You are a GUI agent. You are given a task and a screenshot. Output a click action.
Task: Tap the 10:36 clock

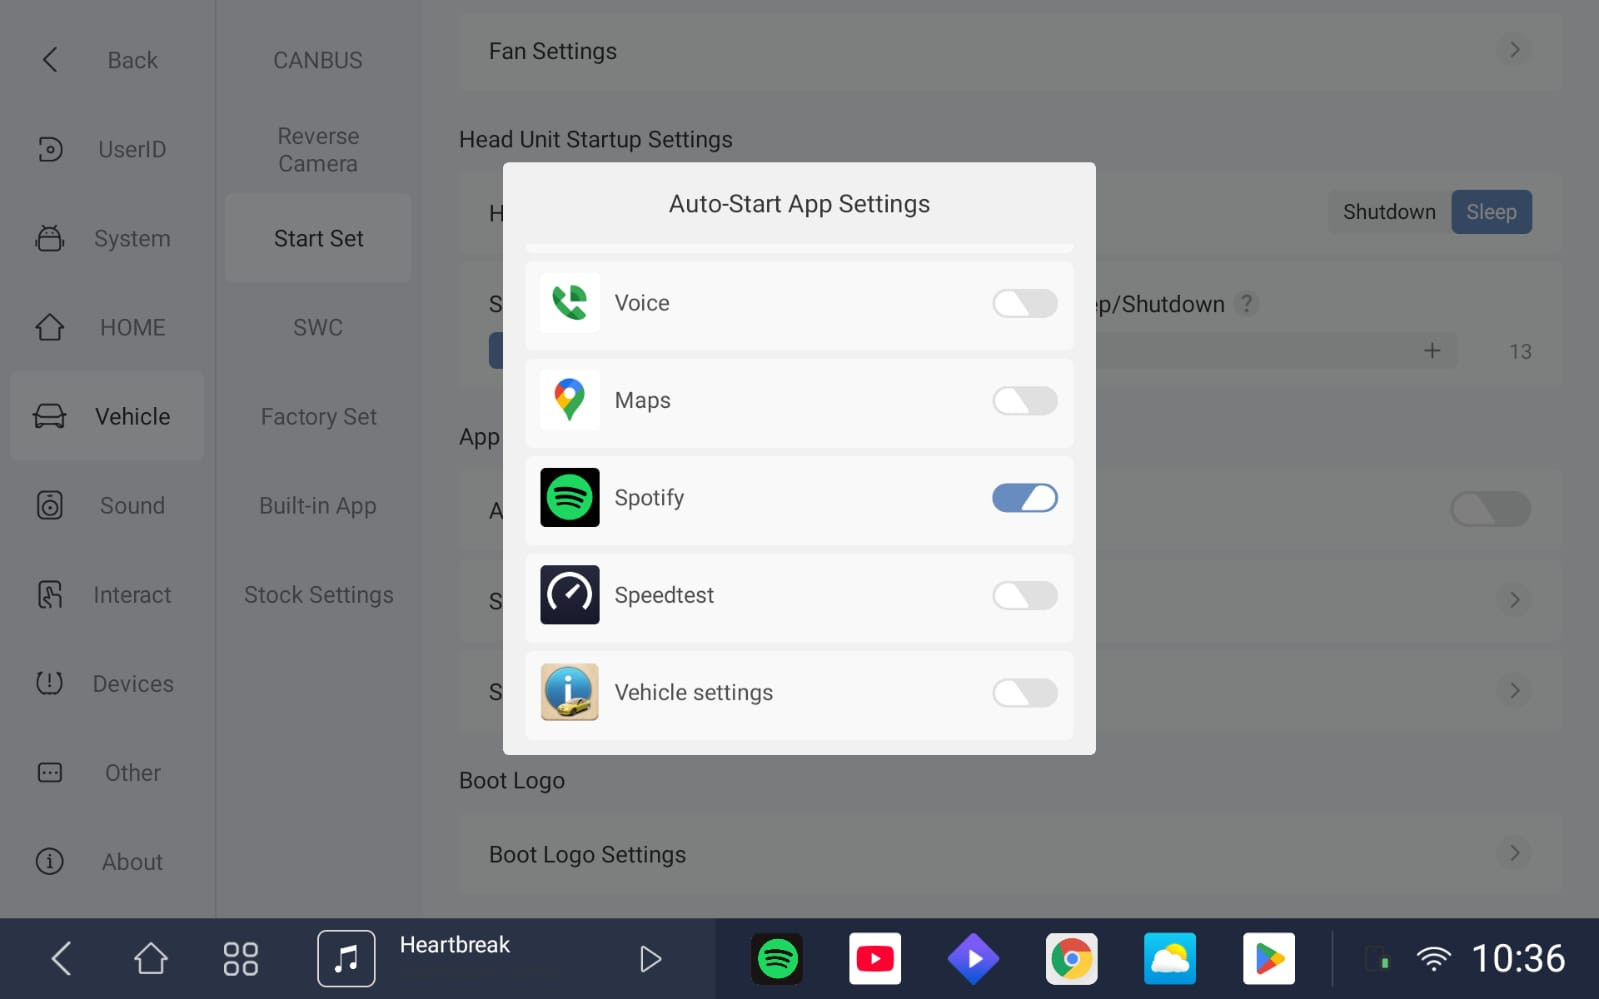click(x=1518, y=958)
